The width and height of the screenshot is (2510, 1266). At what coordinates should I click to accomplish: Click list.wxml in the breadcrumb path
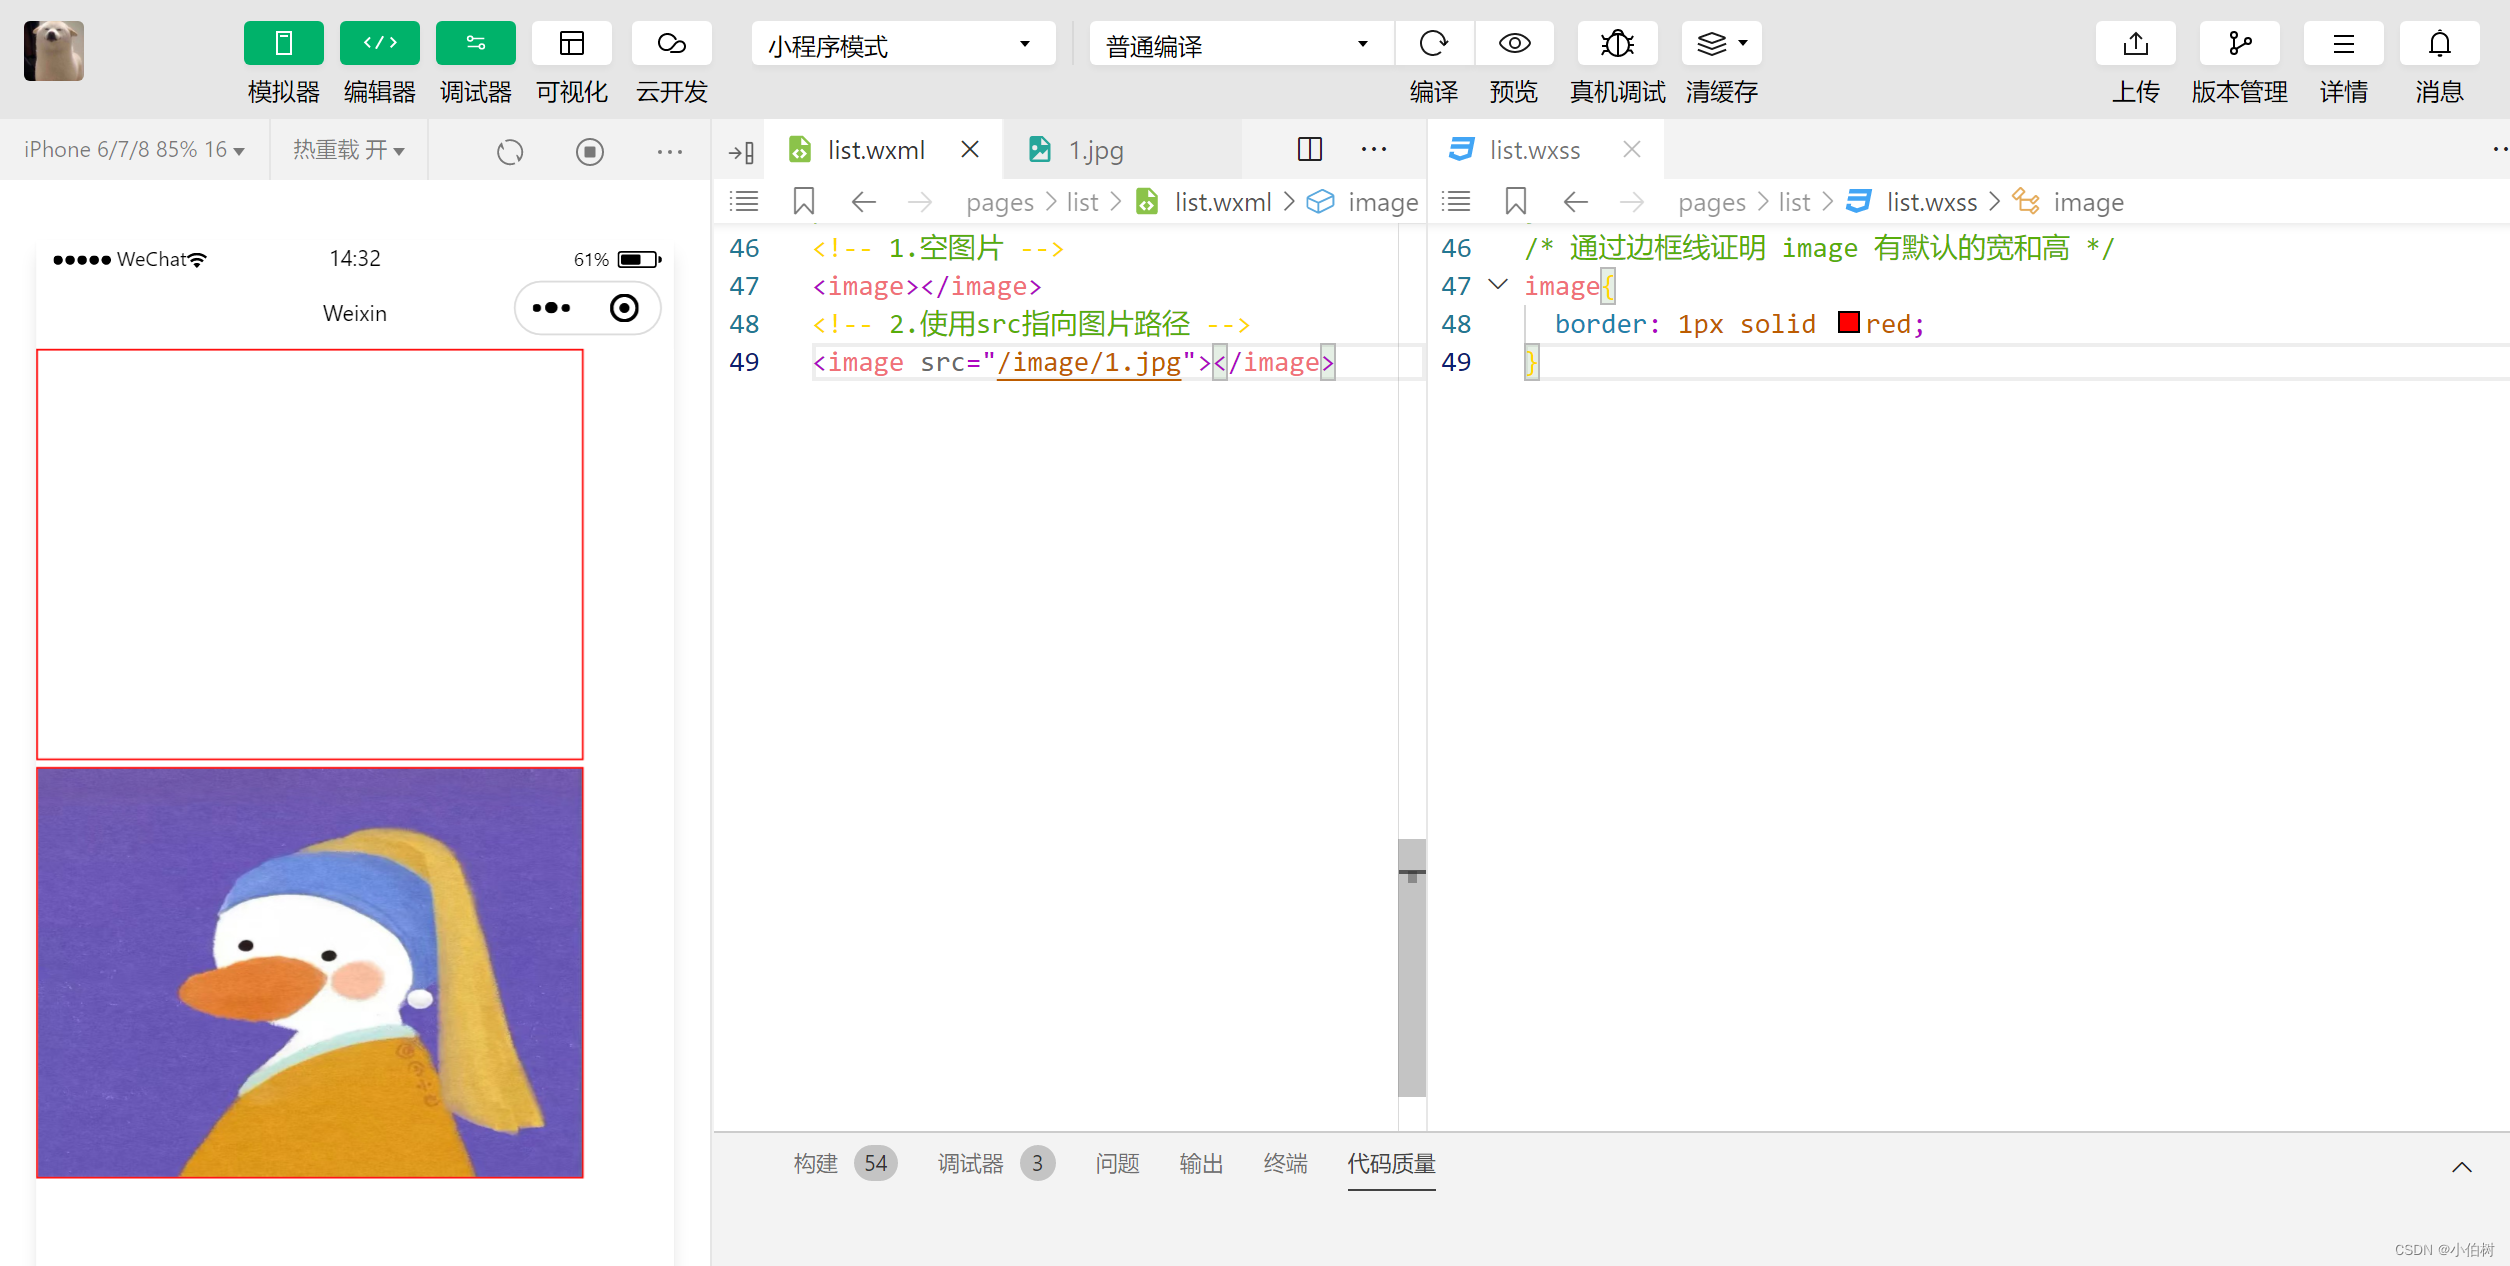point(1222,202)
